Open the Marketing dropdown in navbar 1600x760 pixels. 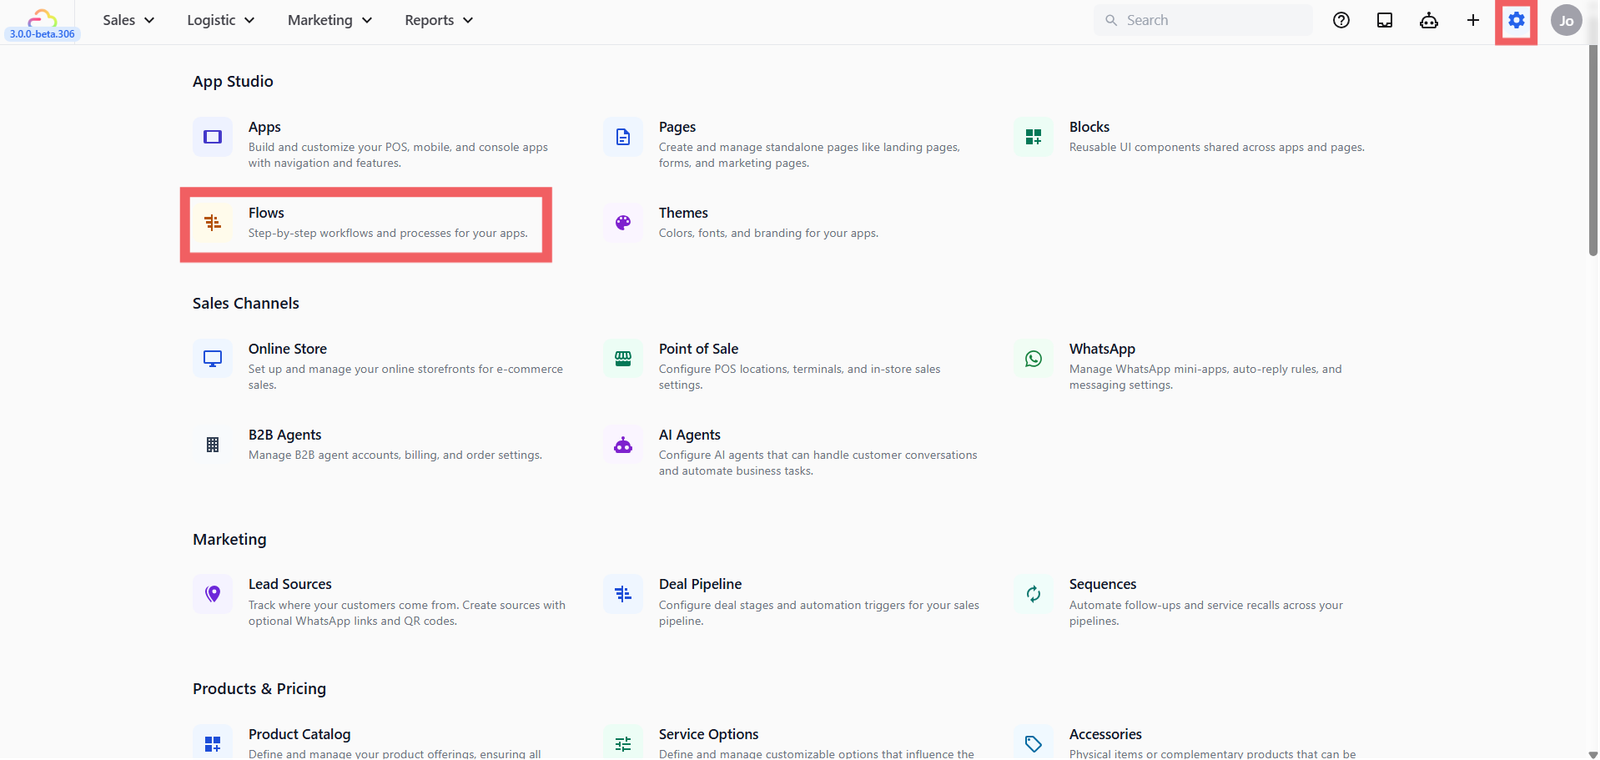click(330, 20)
